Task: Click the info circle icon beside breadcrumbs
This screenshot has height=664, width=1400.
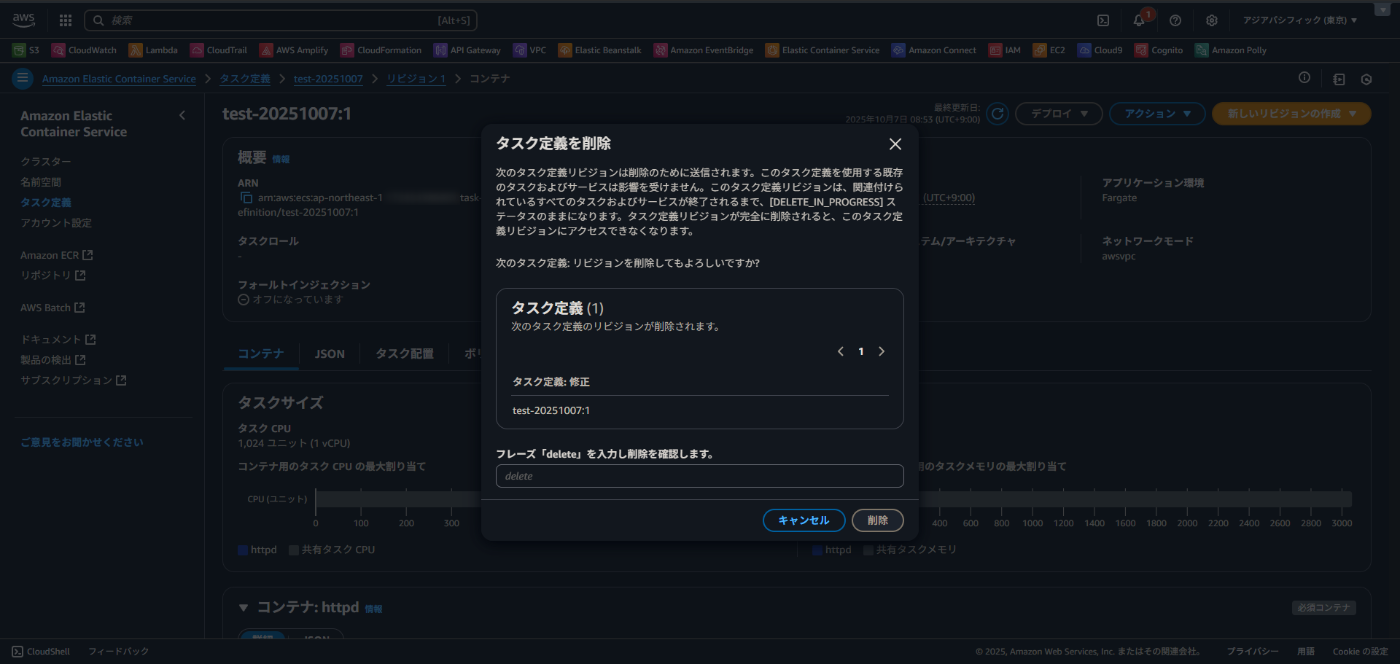Action: click(x=1304, y=78)
